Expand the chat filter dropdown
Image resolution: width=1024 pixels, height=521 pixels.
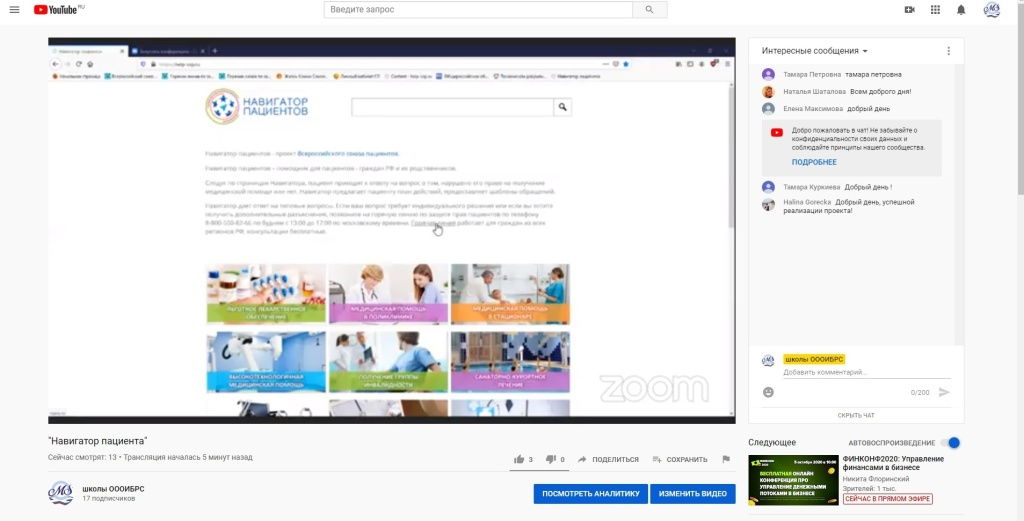[x=815, y=51]
